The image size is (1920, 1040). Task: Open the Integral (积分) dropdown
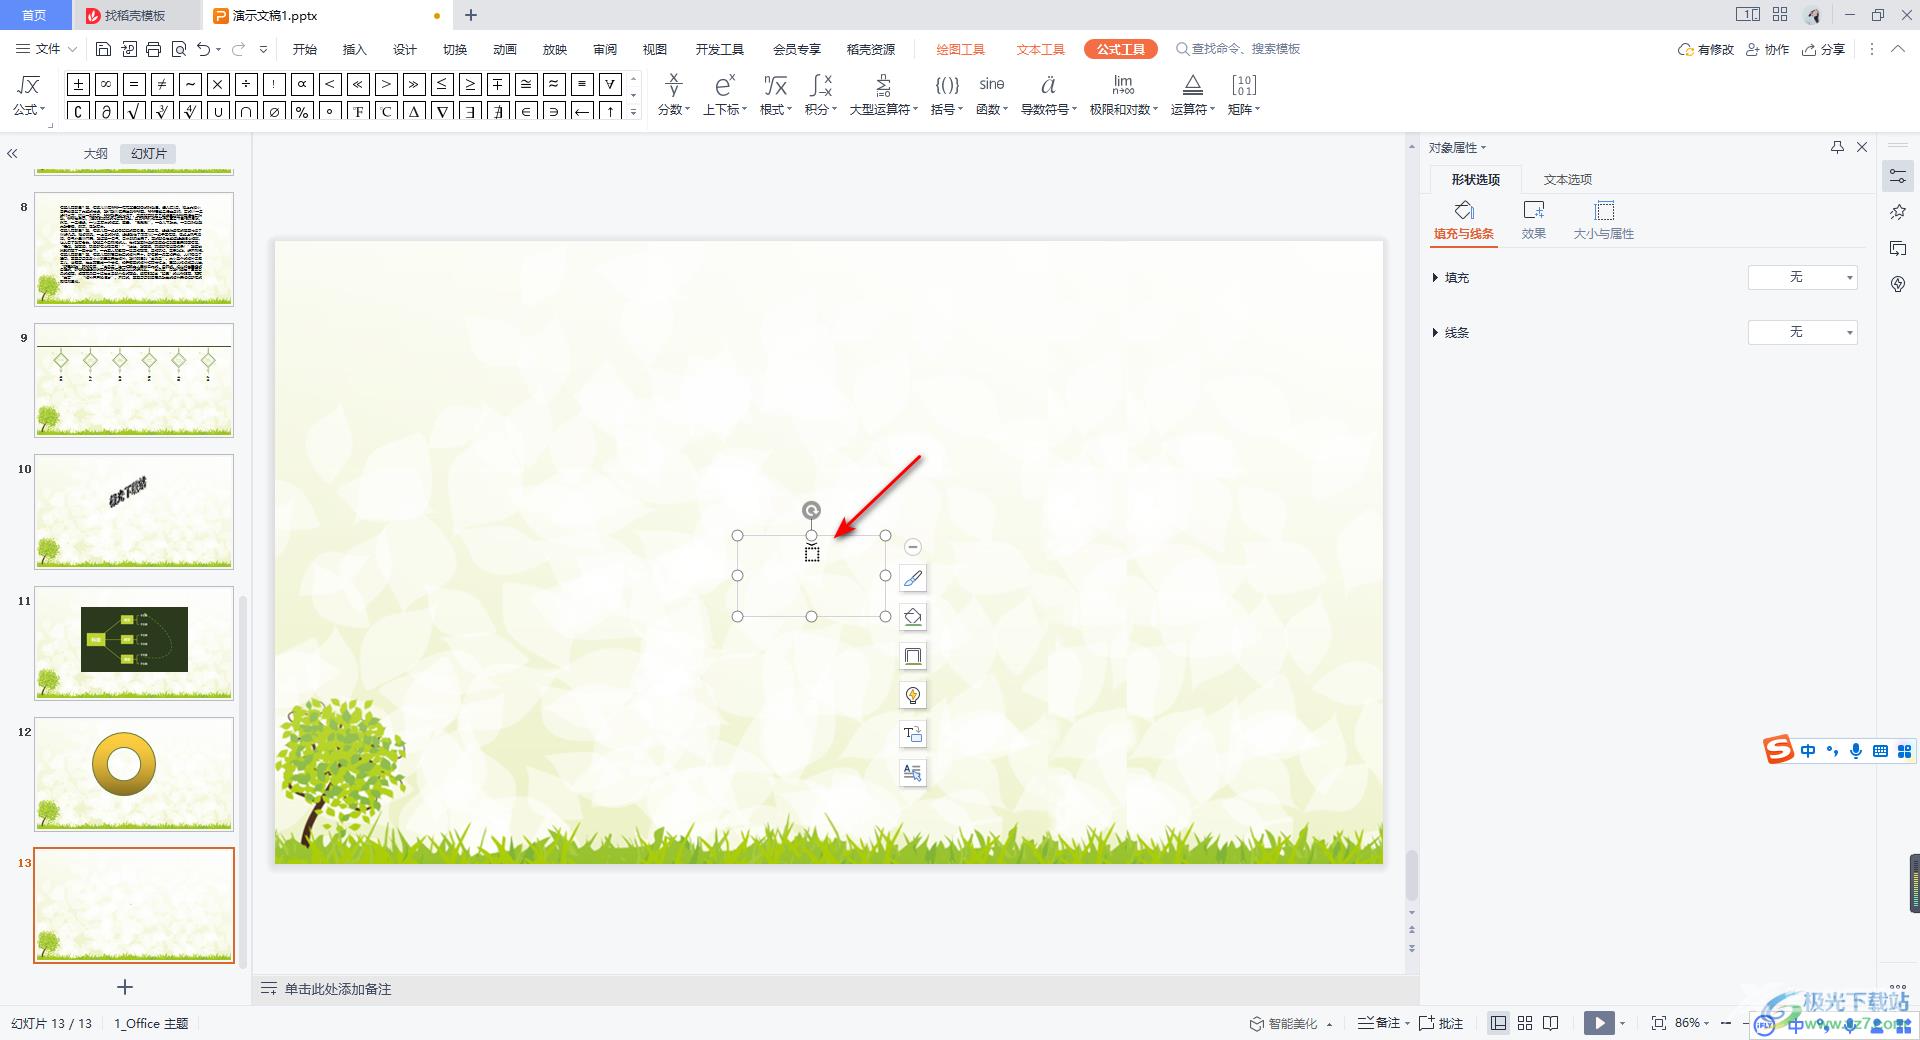(821, 95)
